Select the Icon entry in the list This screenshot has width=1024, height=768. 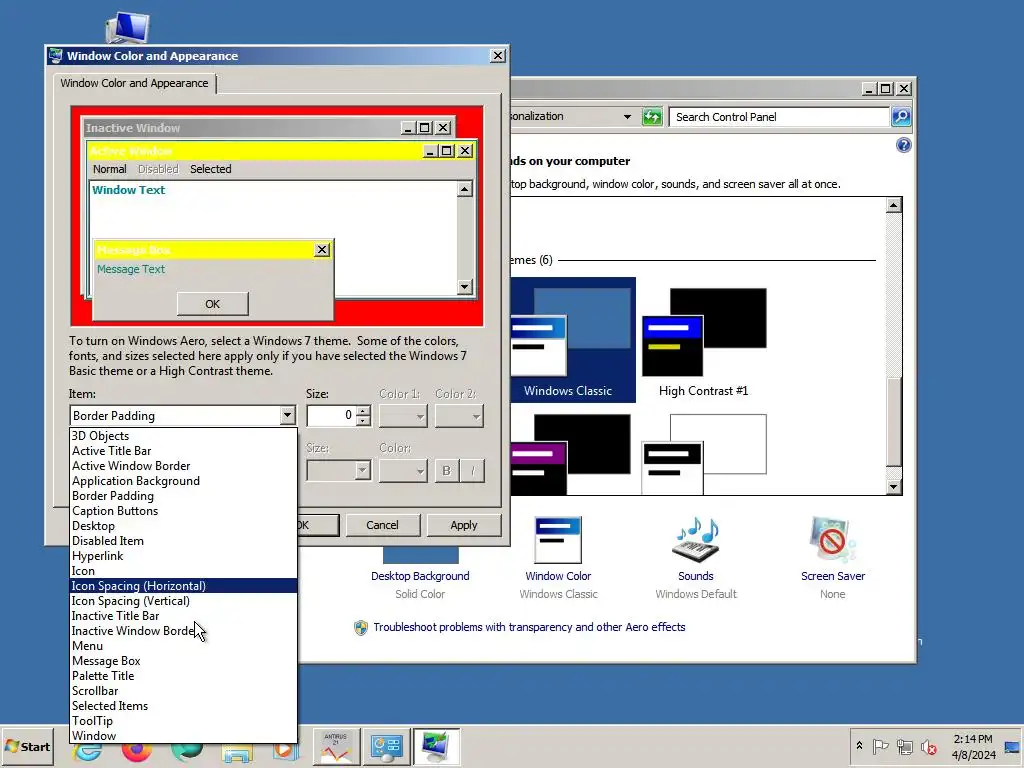pyautogui.click(x=184, y=571)
